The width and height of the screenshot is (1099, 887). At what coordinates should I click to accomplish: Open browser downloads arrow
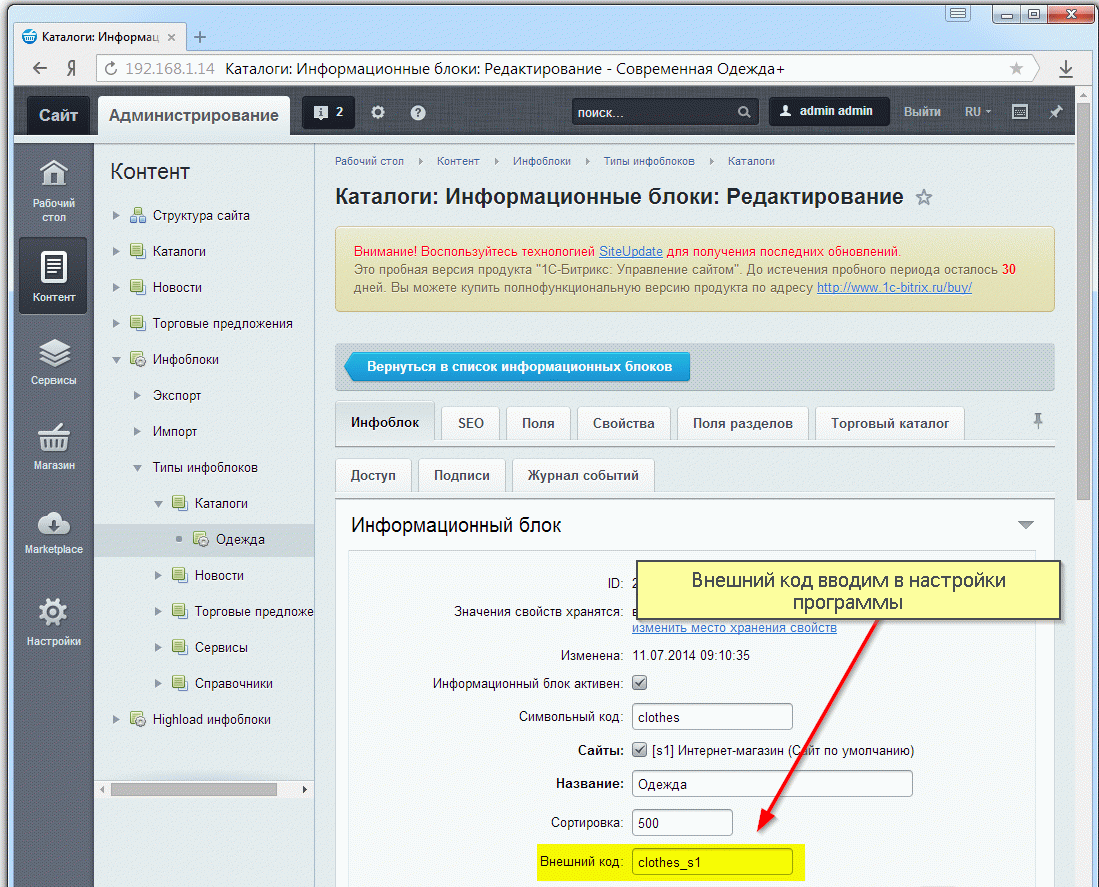pyautogui.click(x=1065, y=68)
